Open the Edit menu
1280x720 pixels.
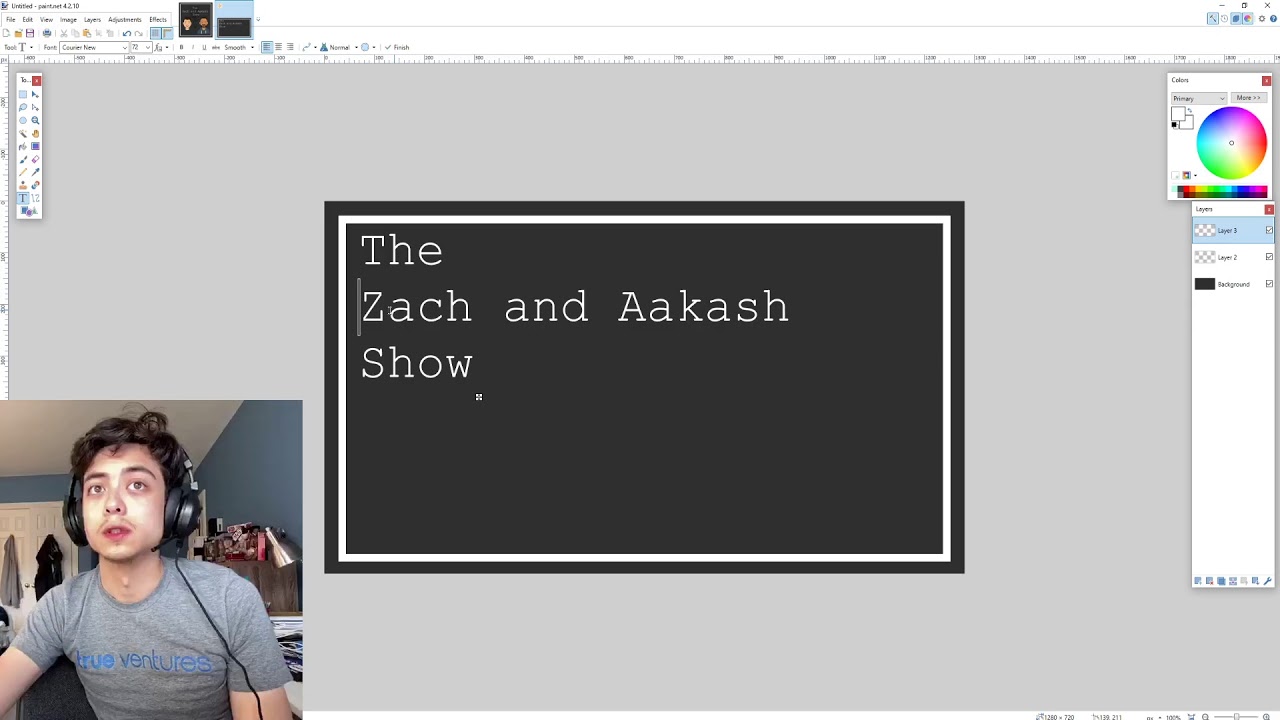pos(28,19)
